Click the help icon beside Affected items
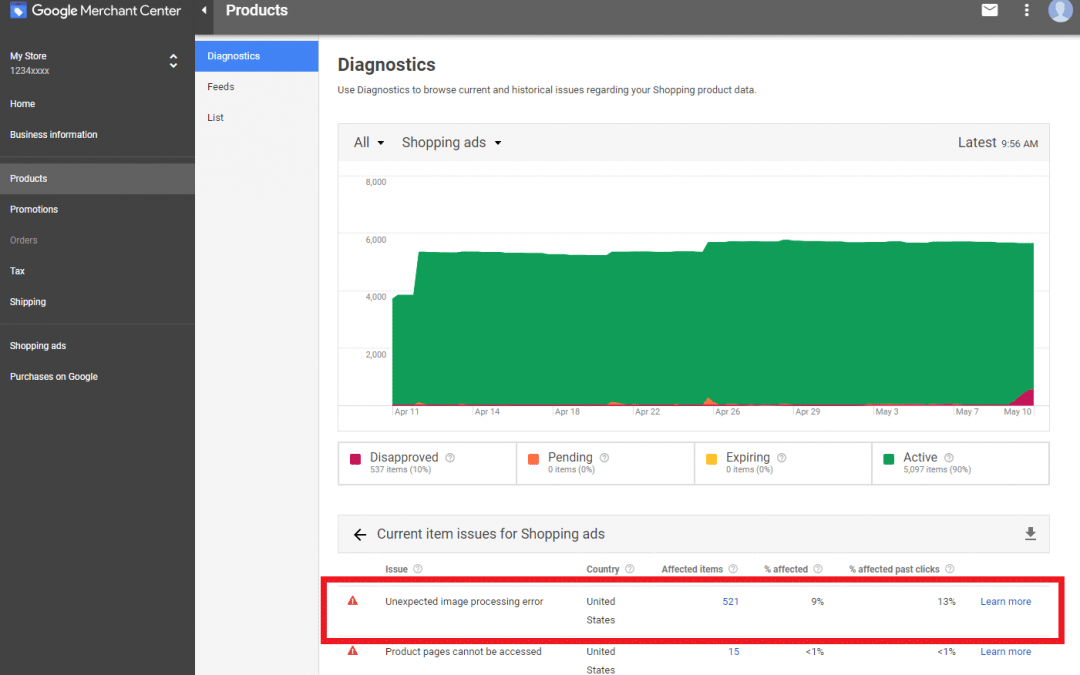The height and width of the screenshot is (675, 1080). (733, 569)
